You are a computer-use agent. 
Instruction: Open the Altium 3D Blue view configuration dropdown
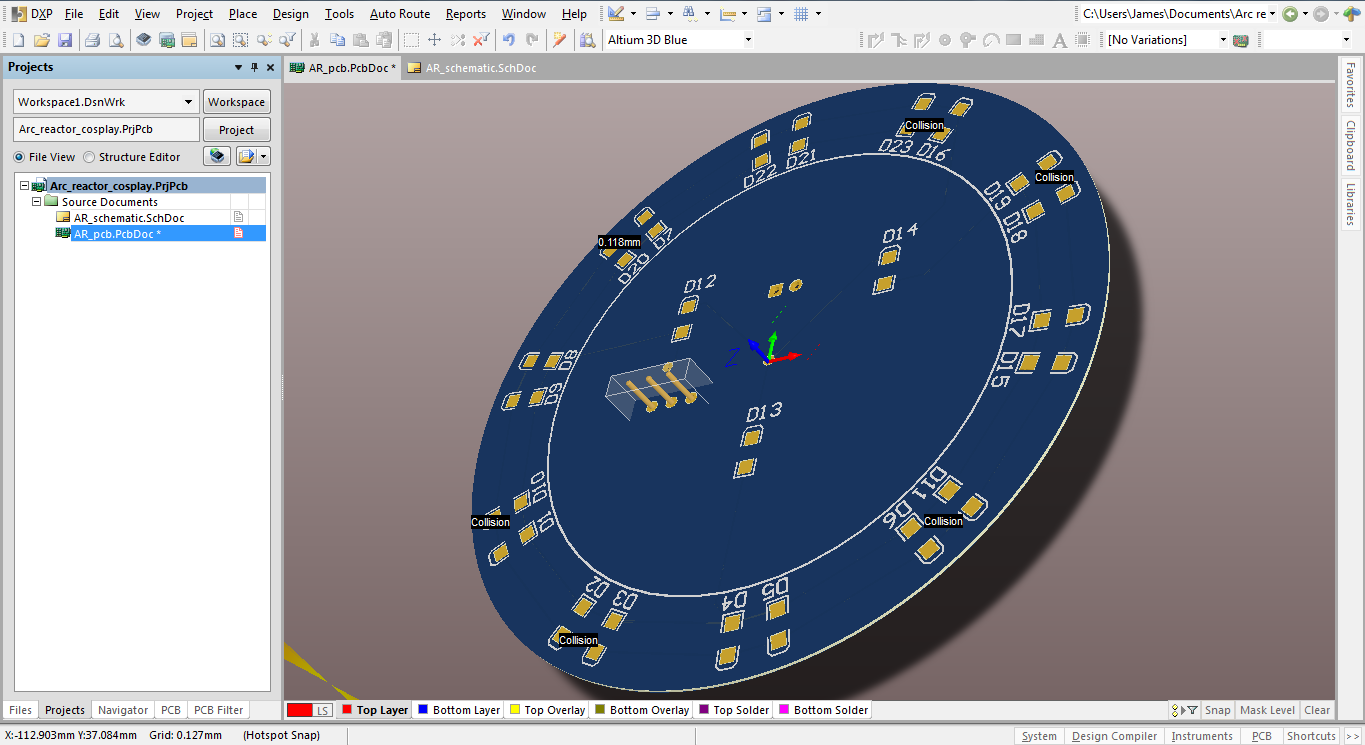pos(747,40)
